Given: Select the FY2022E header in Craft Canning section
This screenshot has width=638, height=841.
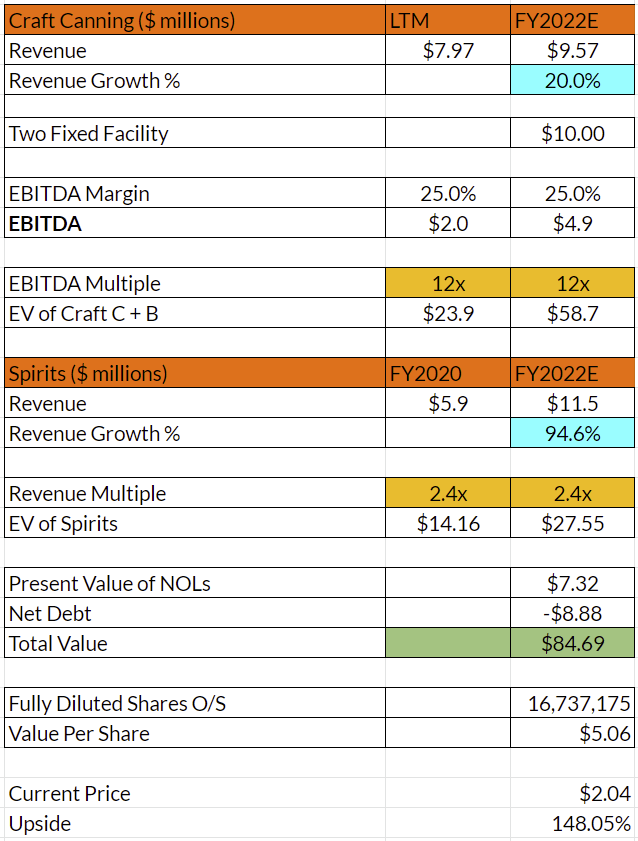Looking at the screenshot, I should tap(572, 20).
